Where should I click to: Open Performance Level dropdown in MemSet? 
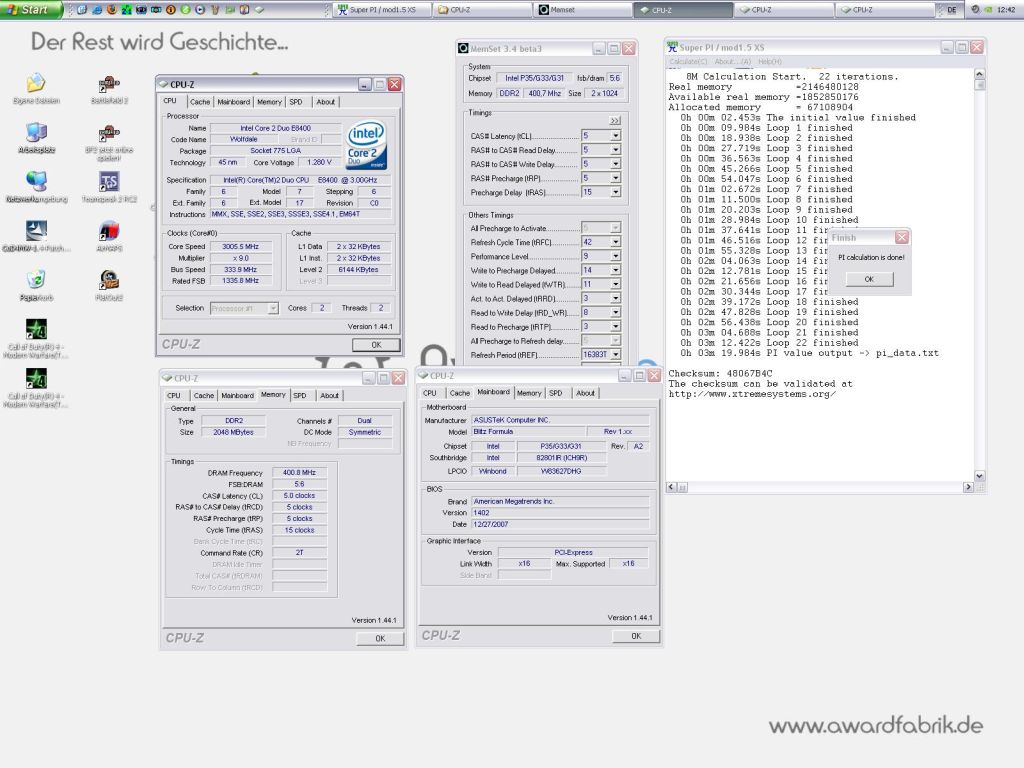point(615,256)
